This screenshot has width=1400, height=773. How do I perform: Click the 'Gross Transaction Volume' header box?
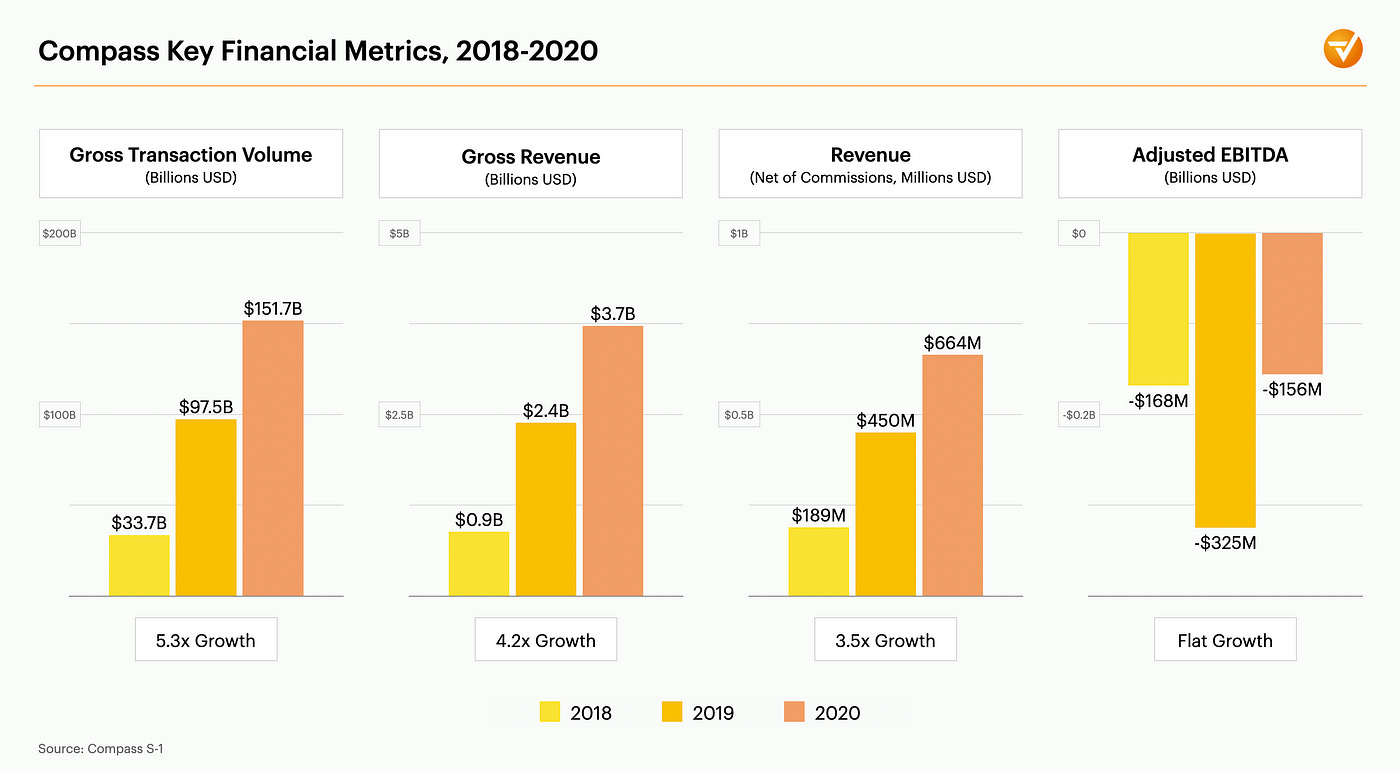pos(191,163)
